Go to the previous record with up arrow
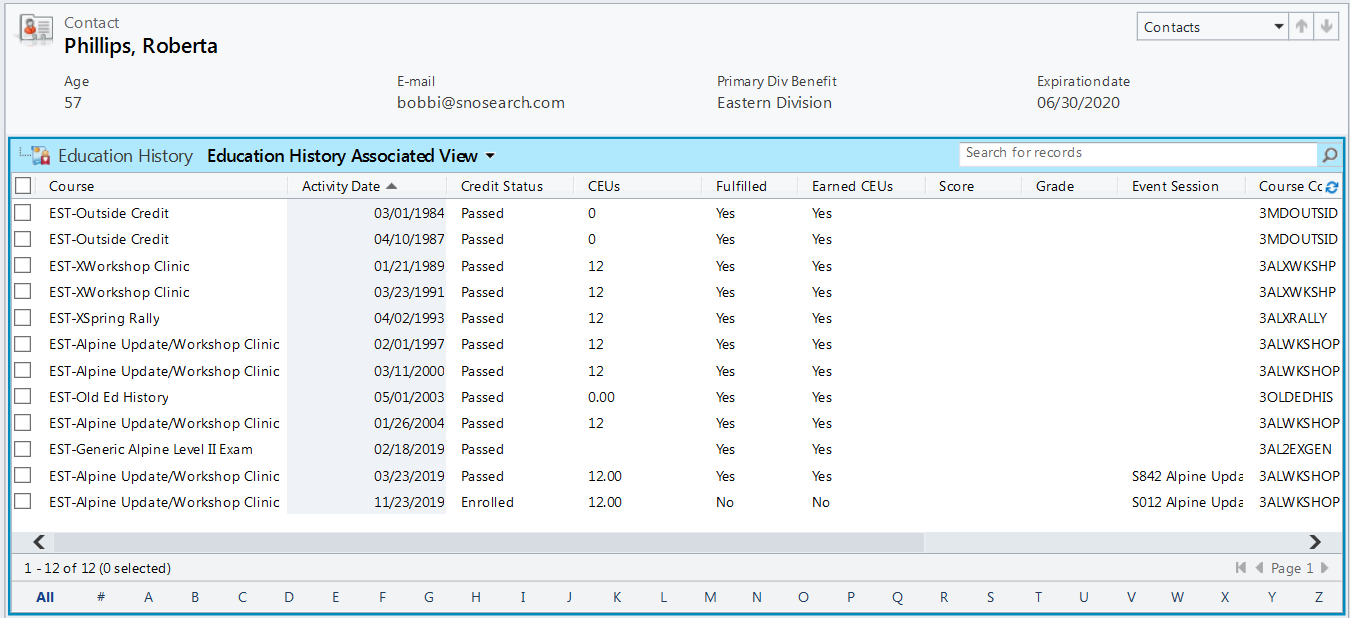Viewport: 1350px width, 618px height. [x=1301, y=27]
